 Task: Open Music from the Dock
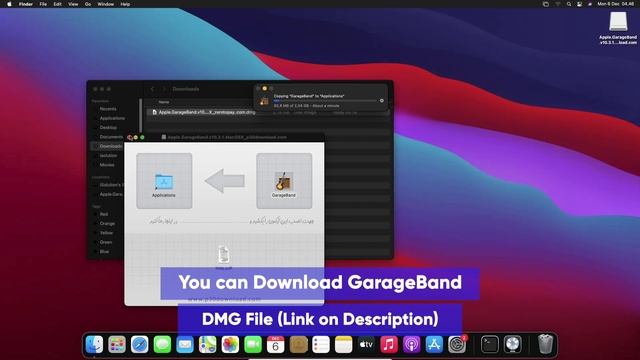click(389, 344)
